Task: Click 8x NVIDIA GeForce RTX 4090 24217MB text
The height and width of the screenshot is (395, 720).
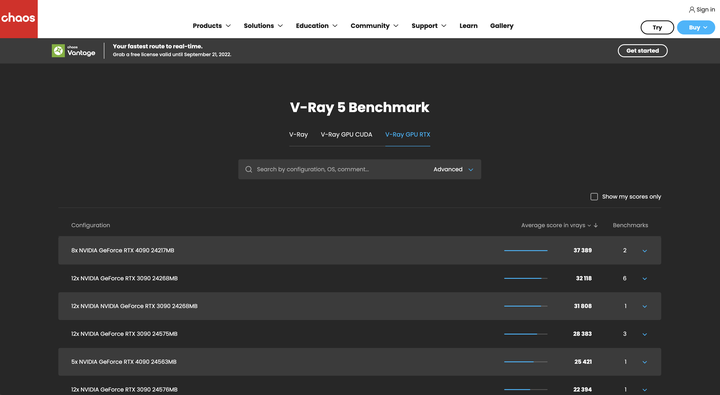Action: pos(123,251)
